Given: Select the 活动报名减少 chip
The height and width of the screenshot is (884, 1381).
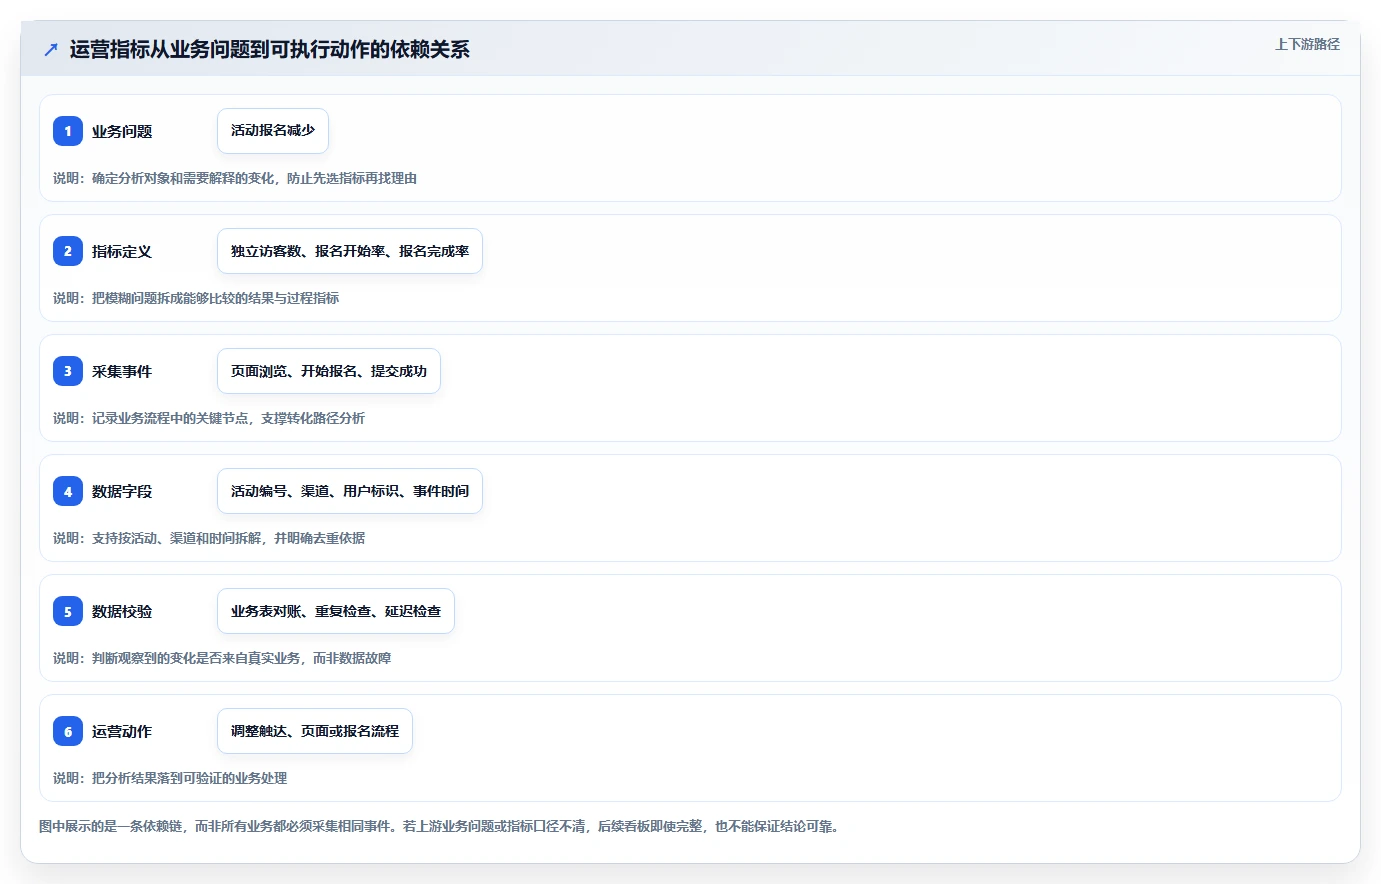Looking at the screenshot, I should (273, 131).
